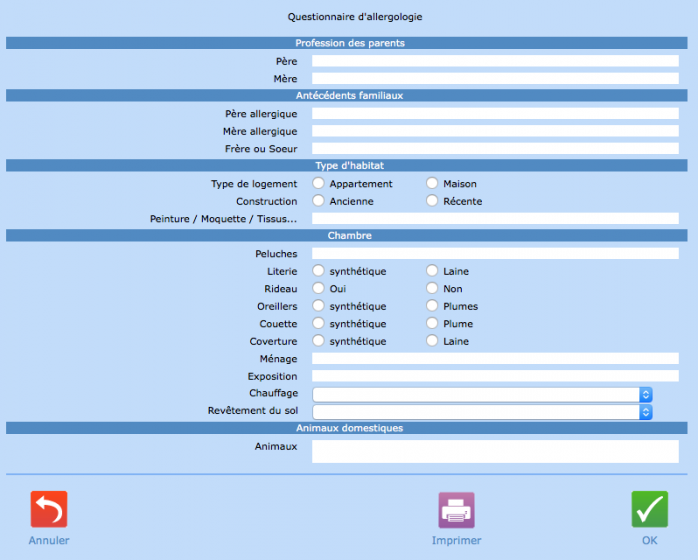
Task: Open the Revêtement du sol dropdown
Action: pyautogui.click(x=483, y=412)
